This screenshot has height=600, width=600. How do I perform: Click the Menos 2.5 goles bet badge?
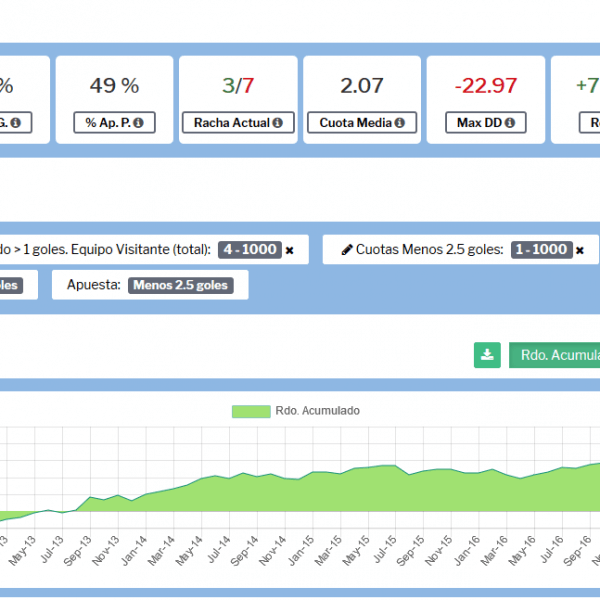(x=181, y=285)
